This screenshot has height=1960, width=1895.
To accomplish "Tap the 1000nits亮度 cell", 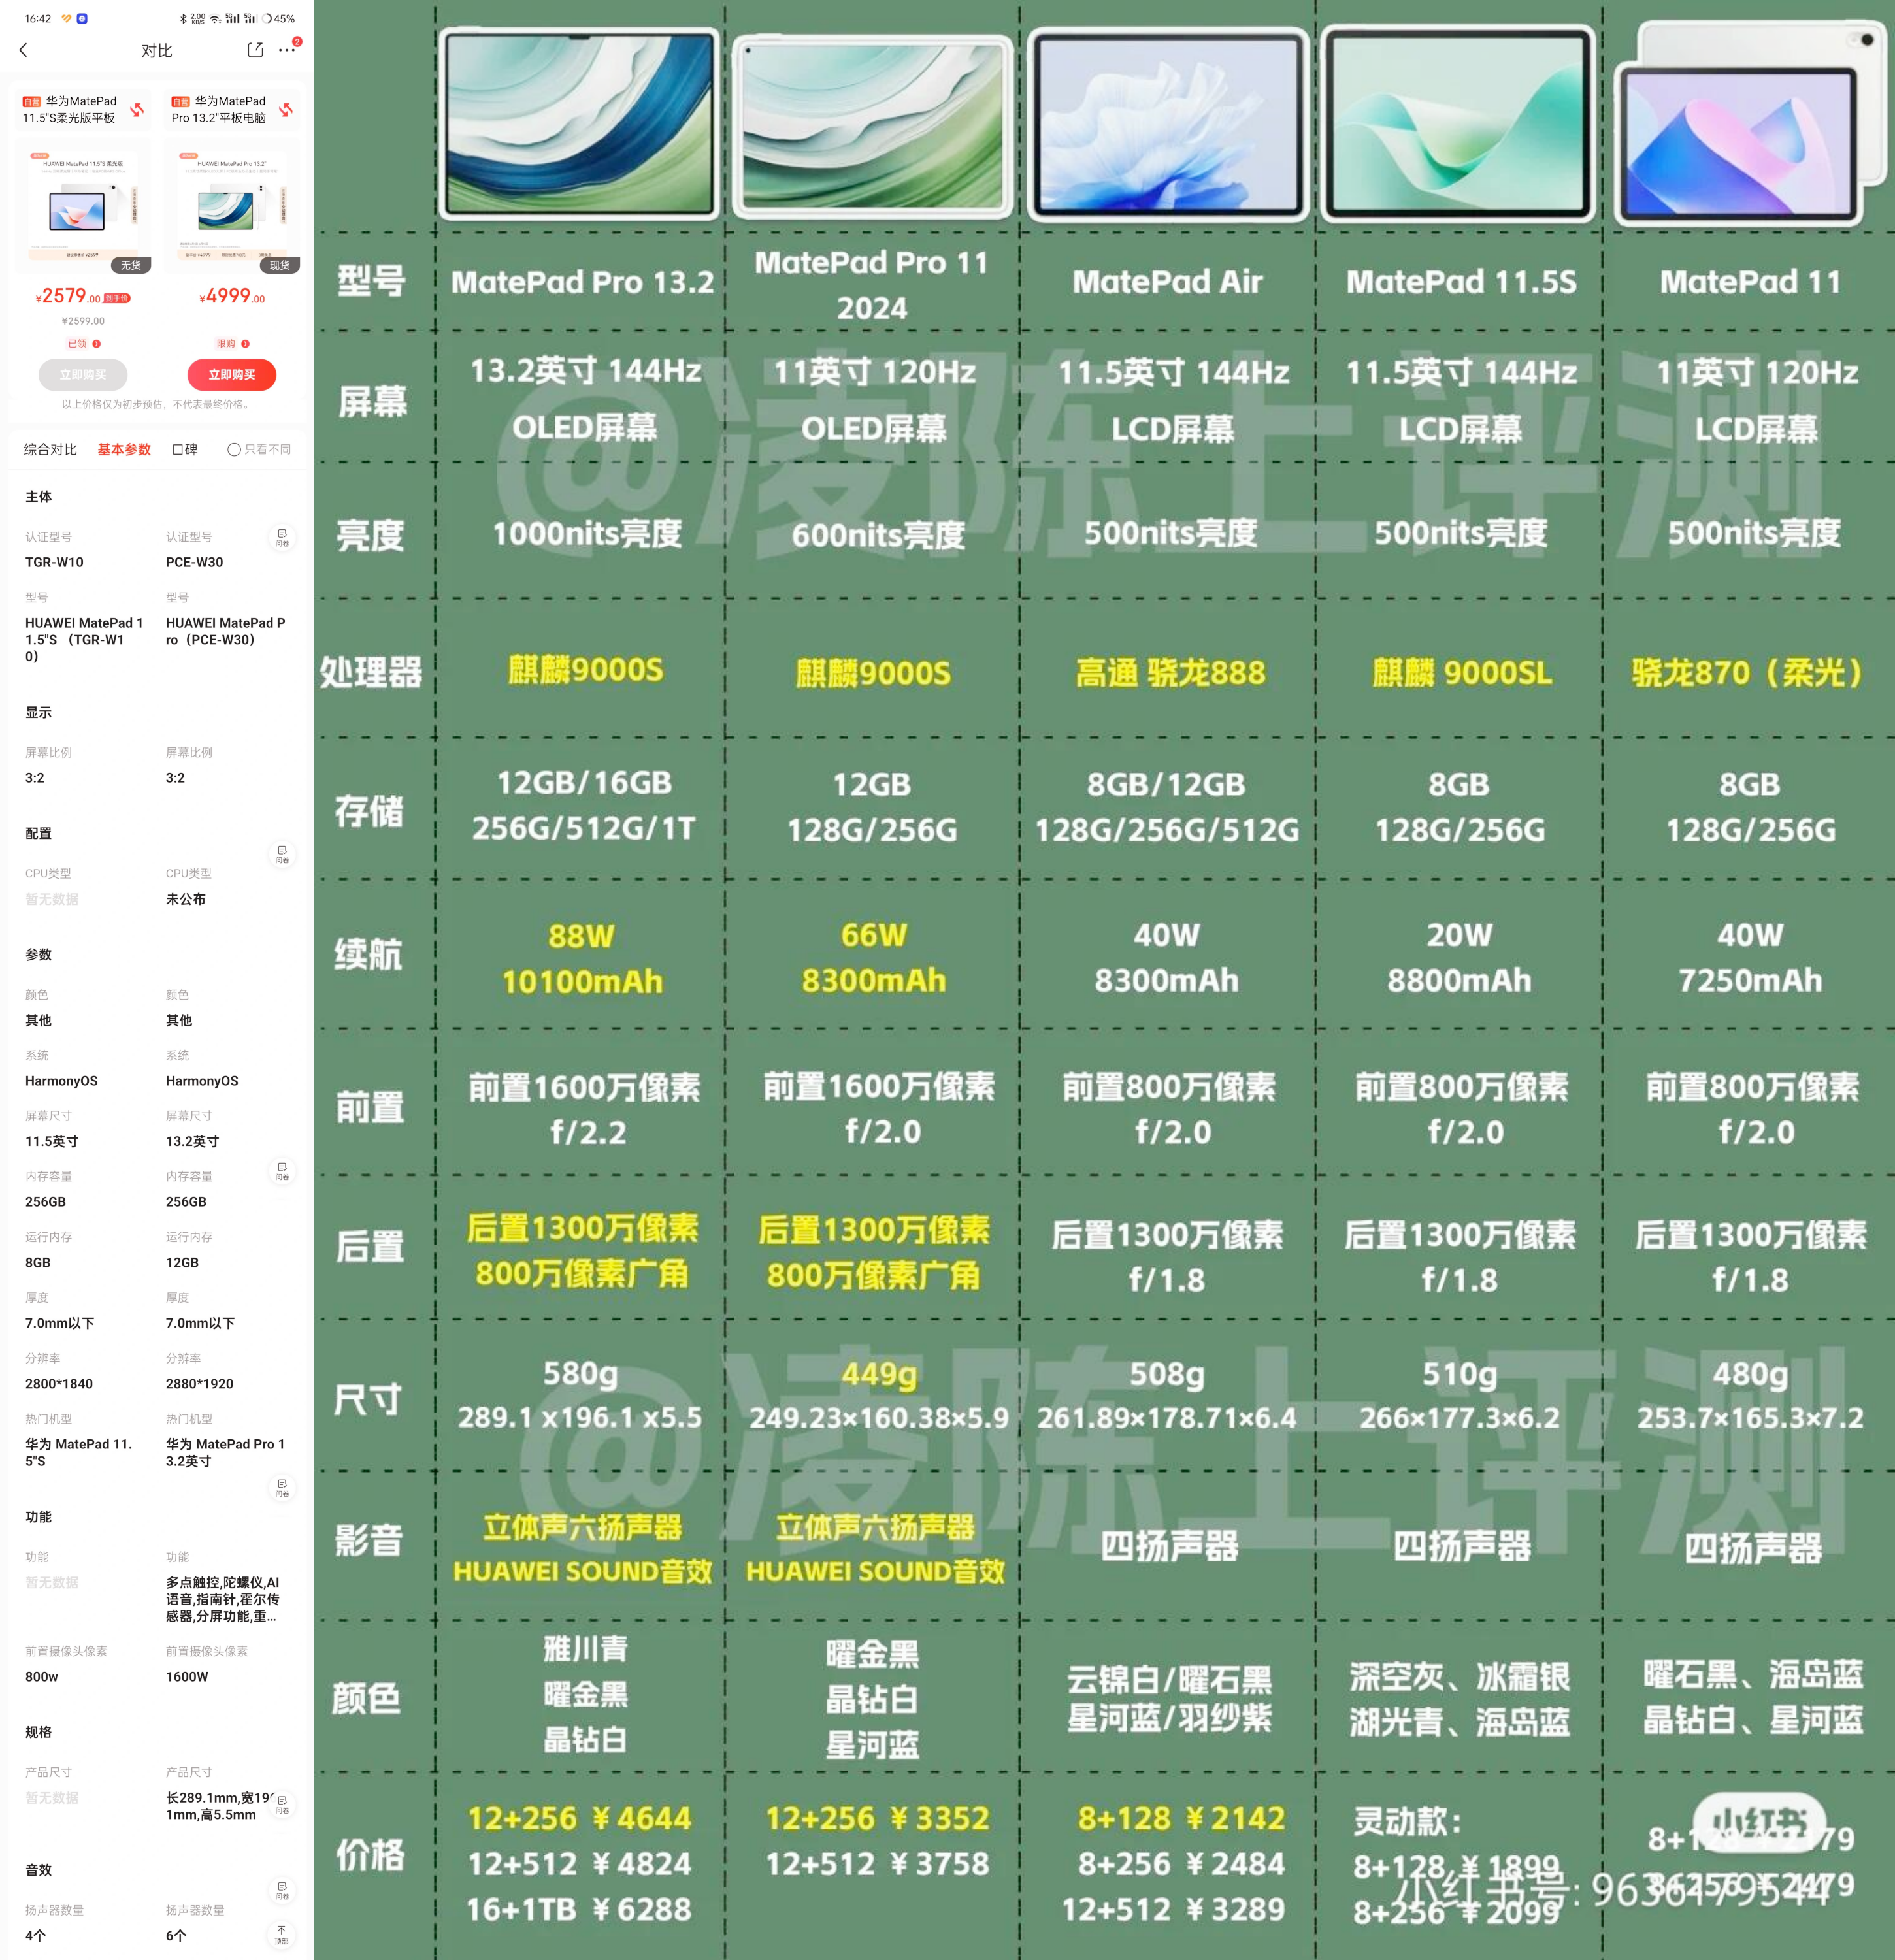I will click(x=587, y=533).
